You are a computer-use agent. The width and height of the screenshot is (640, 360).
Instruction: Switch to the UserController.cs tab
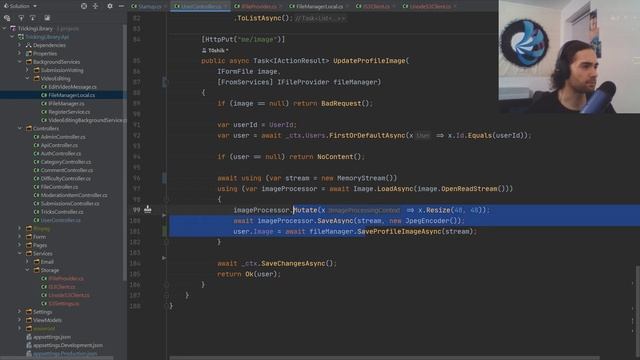(x=200, y=7)
